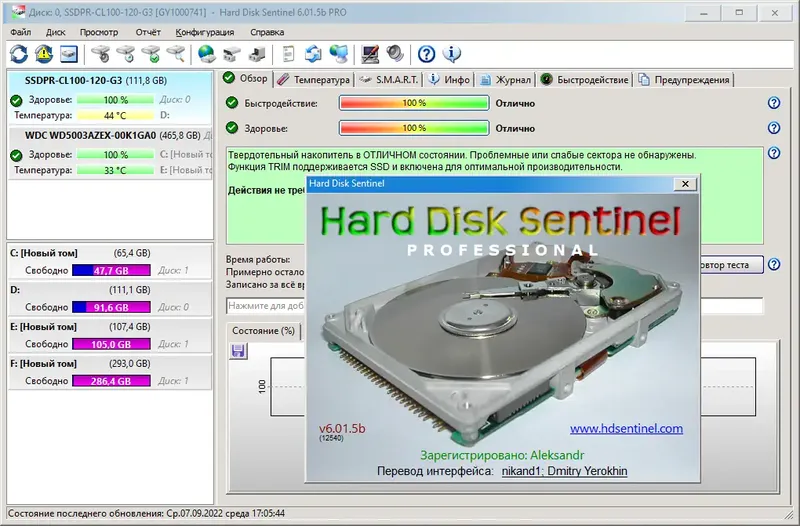Click the partially hidden 'овтор теста' button
The image size is (800, 526).
732,265
